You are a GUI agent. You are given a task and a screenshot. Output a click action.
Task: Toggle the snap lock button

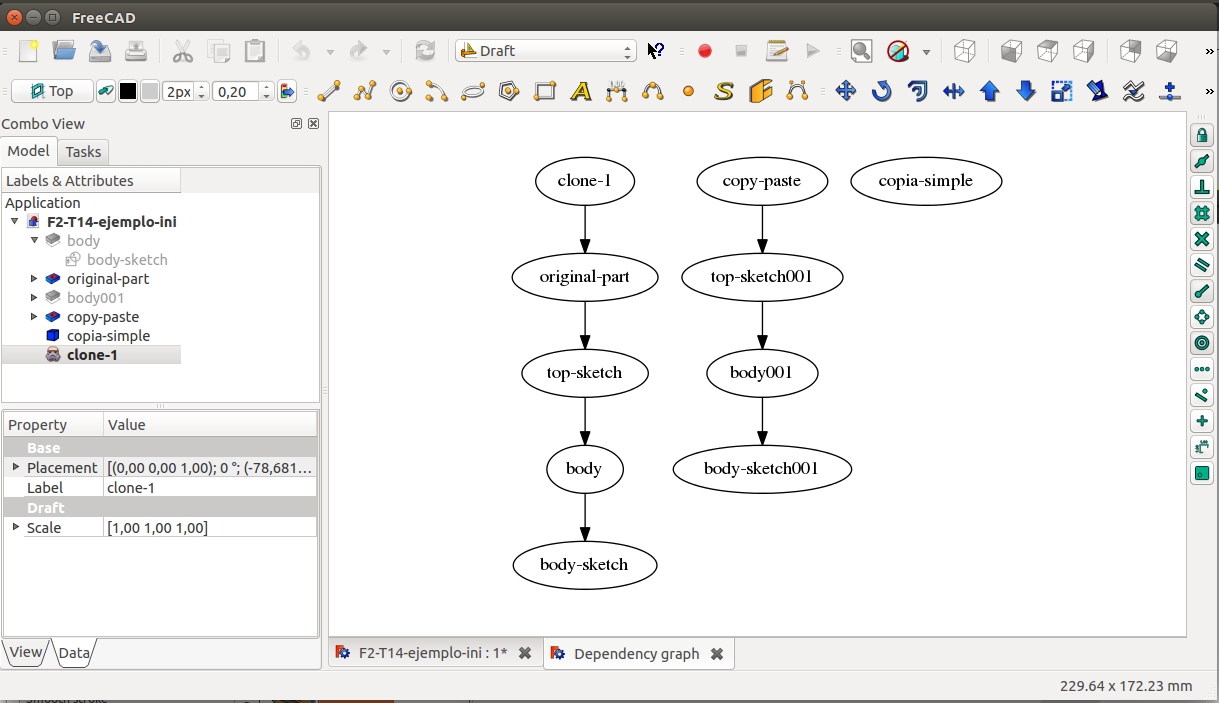click(x=1202, y=135)
